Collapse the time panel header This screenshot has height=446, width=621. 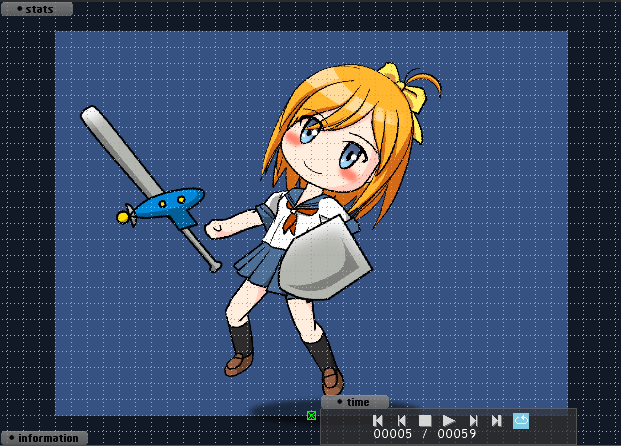(x=355, y=402)
